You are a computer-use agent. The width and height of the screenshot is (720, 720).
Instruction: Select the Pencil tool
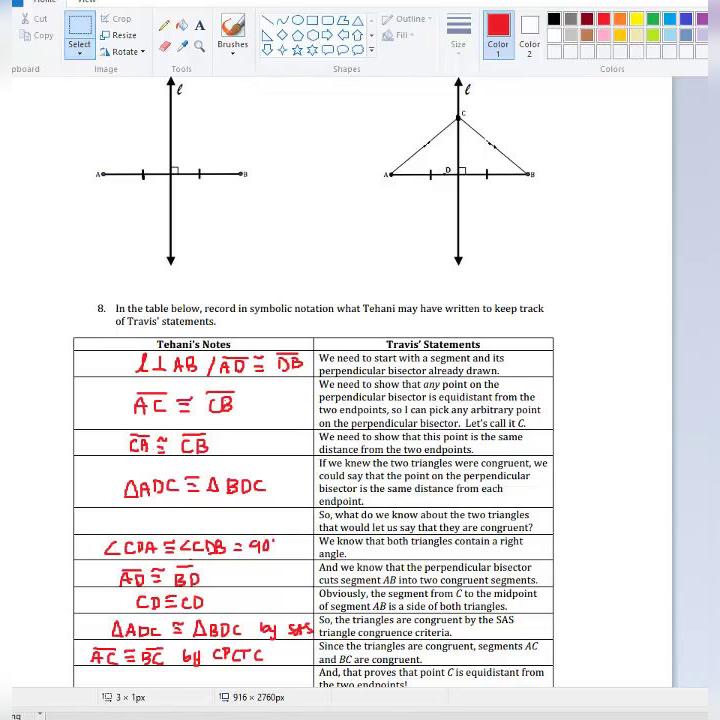[164, 25]
